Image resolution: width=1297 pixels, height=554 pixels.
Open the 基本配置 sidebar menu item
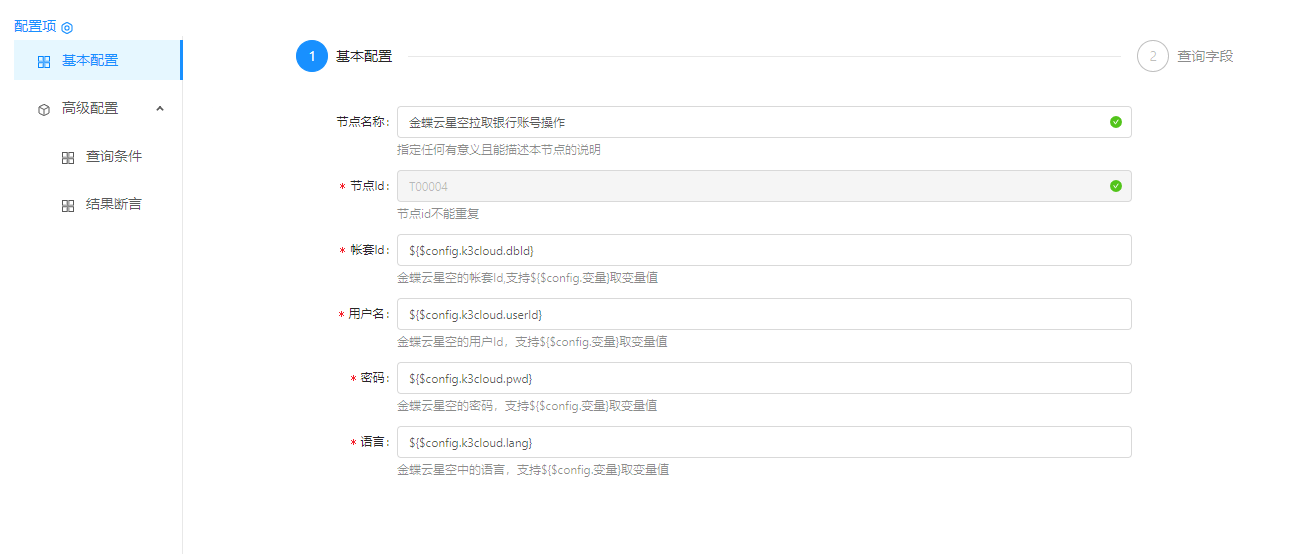click(90, 60)
